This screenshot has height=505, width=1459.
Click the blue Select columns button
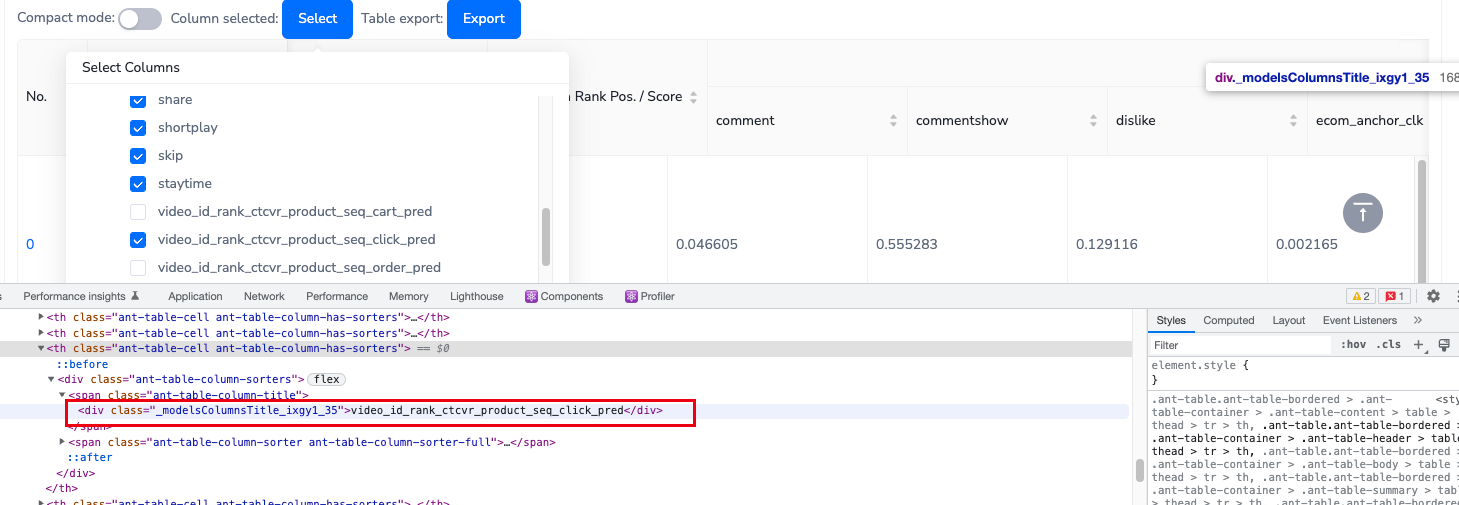[x=317, y=19]
